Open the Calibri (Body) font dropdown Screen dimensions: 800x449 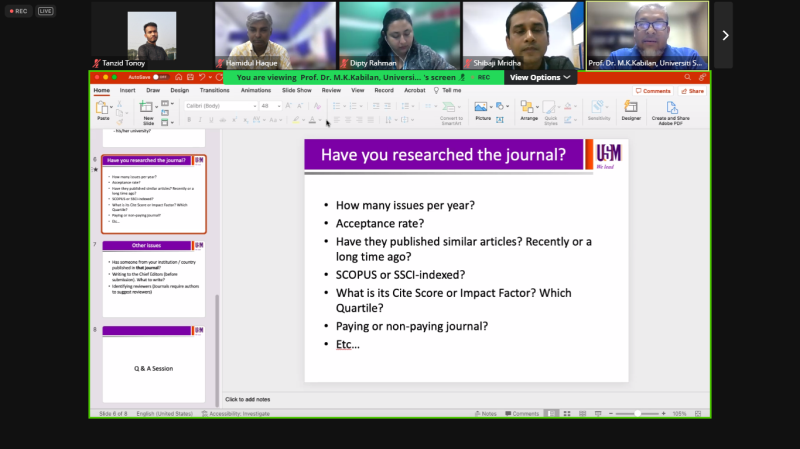[x=220, y=105]
